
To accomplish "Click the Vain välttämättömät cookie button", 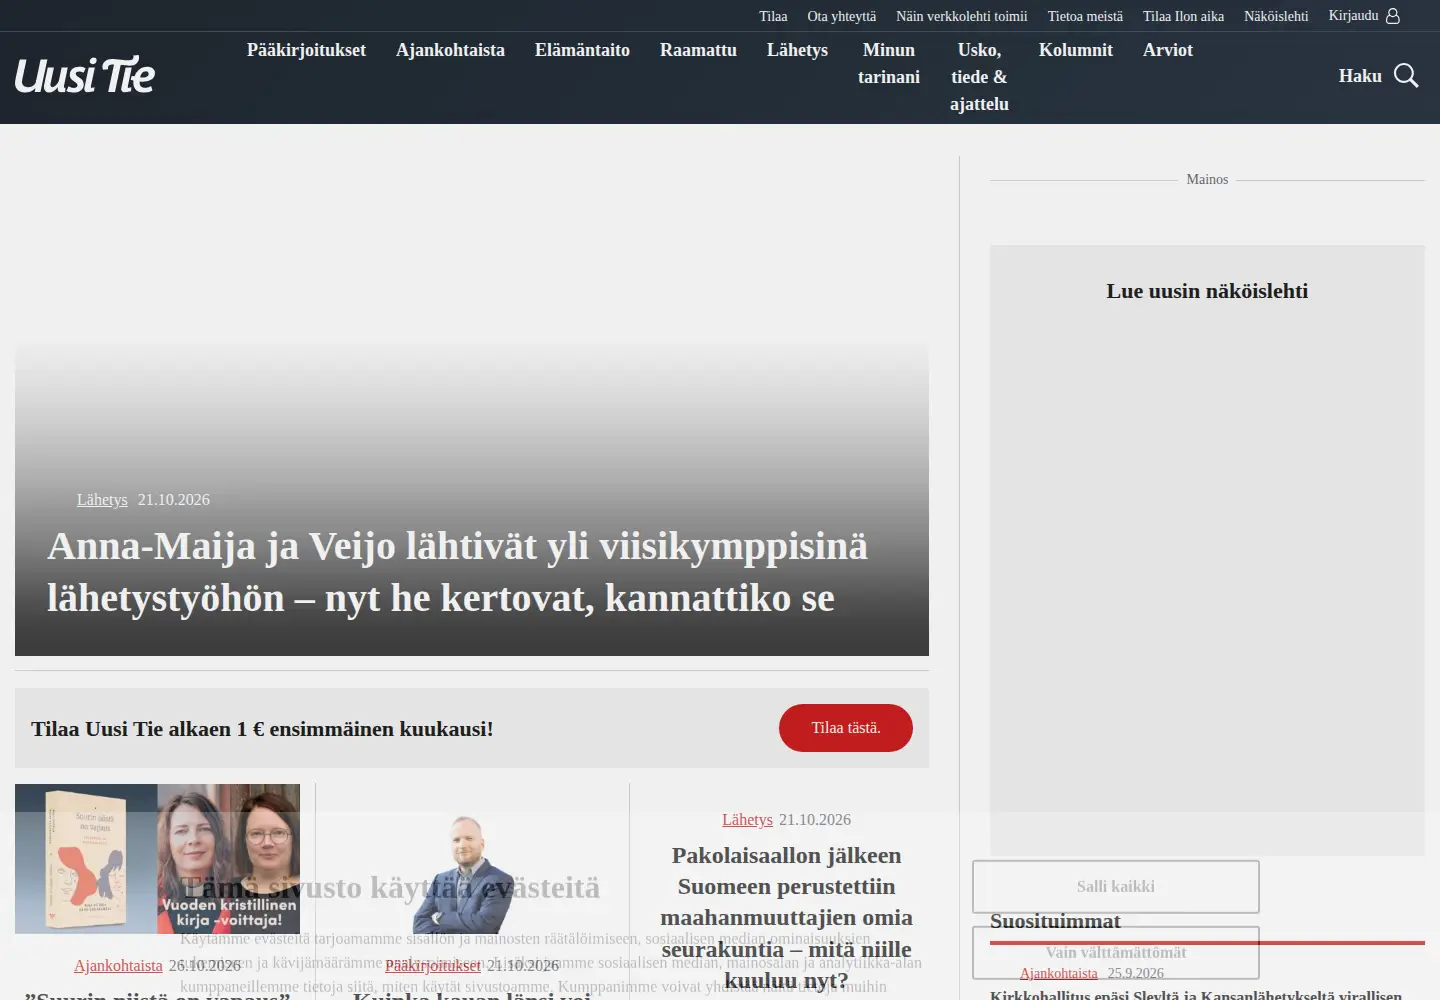I will pyautogui.click(x=1116, y=953).
